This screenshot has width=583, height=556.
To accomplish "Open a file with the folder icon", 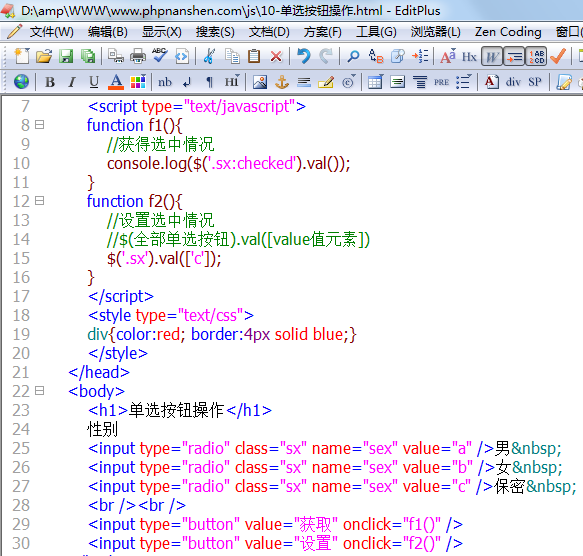I will tap(44, 57).
